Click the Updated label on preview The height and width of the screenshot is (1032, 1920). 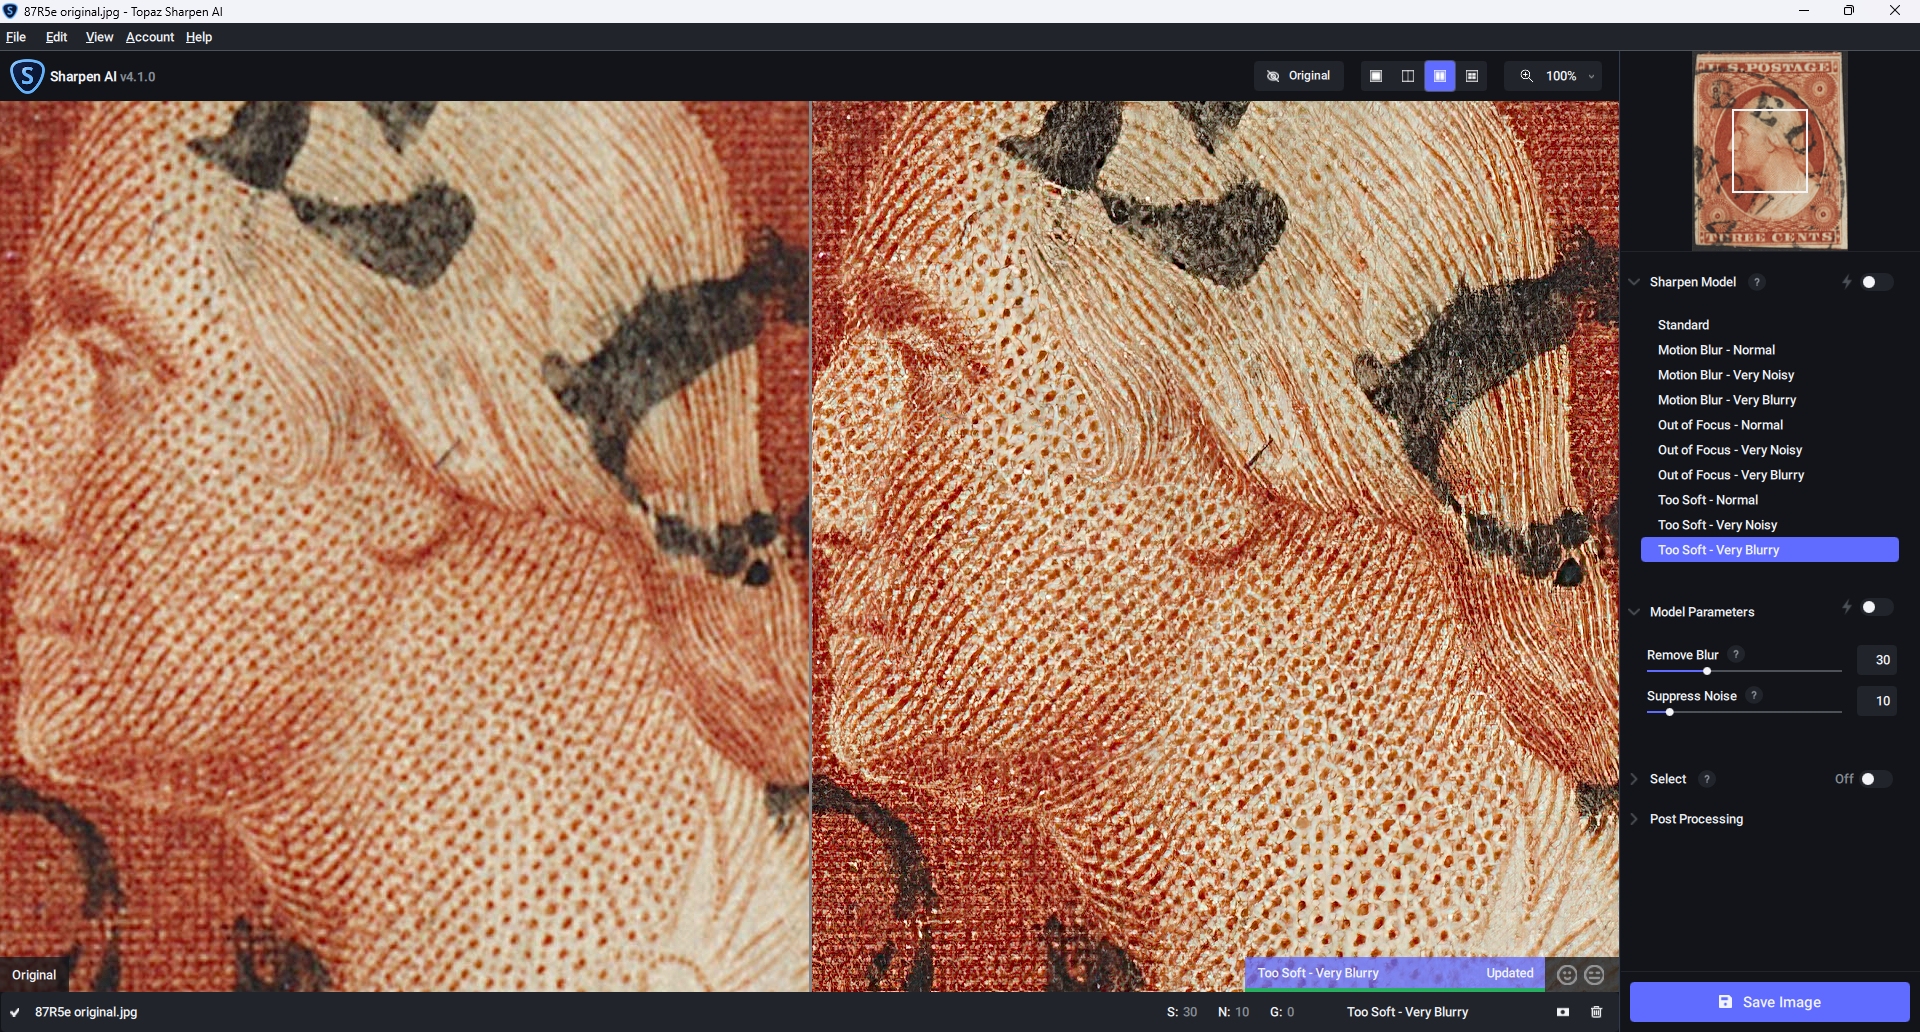[x=1510, y=973]
